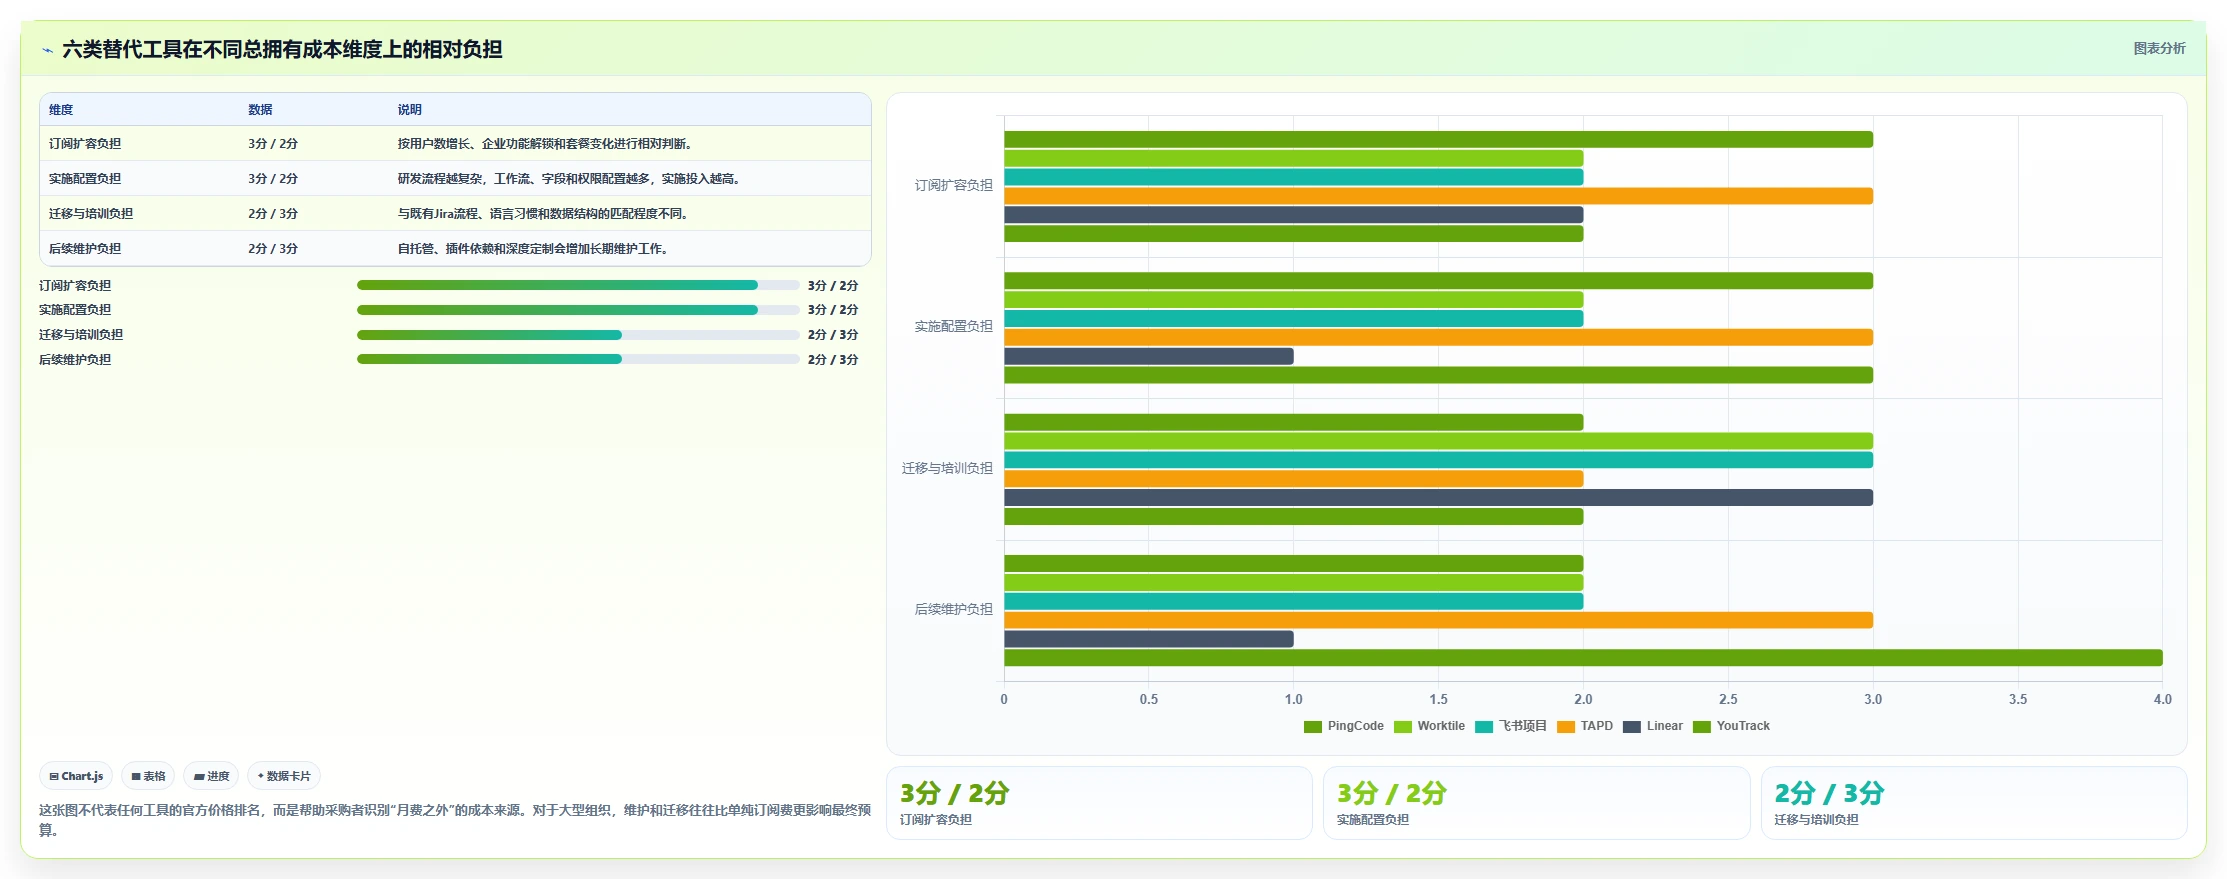Toggle the Worktile legend item
The width and height of the screenshot is (2227, 879).
tap(1429, 726)
